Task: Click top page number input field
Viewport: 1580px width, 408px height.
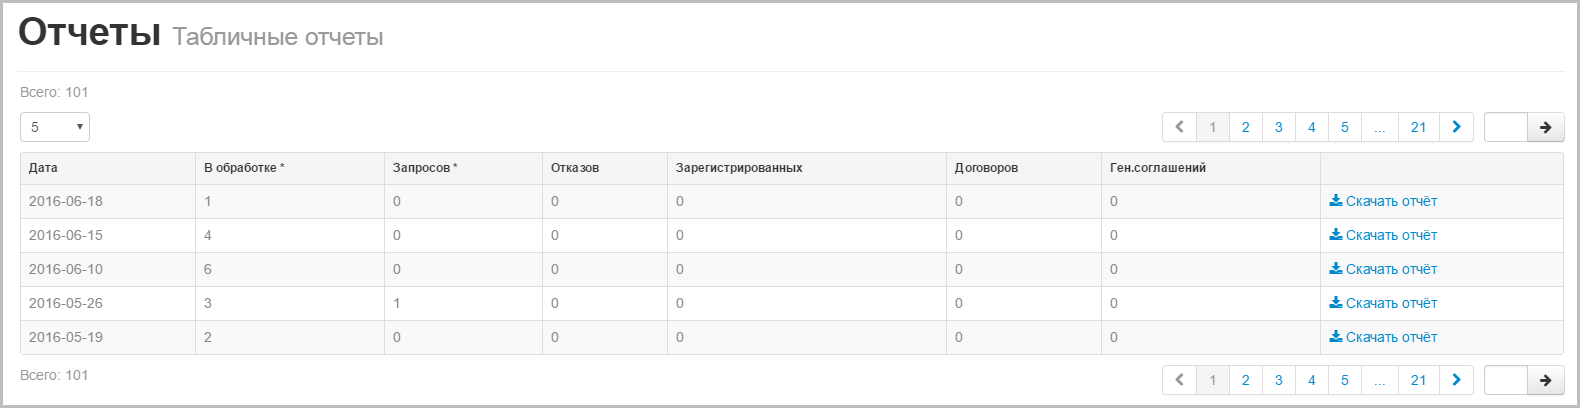Action: click(x=1505, y=127)
